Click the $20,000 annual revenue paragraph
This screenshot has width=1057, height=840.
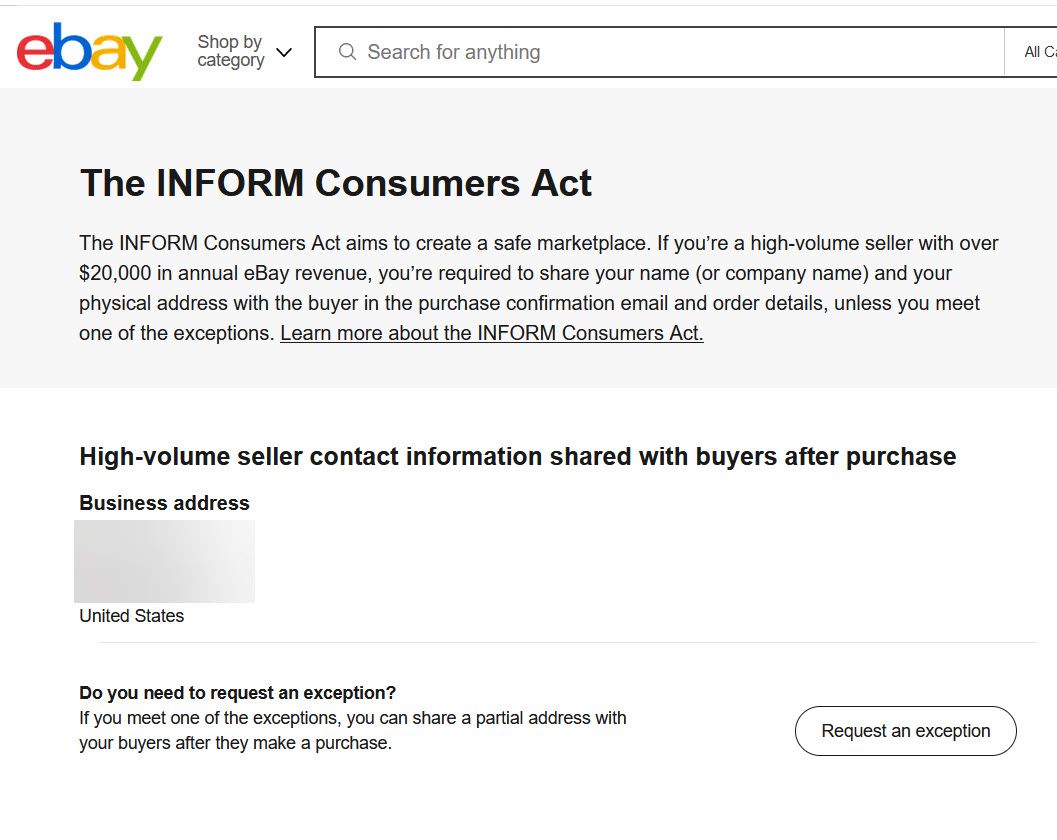539,288
